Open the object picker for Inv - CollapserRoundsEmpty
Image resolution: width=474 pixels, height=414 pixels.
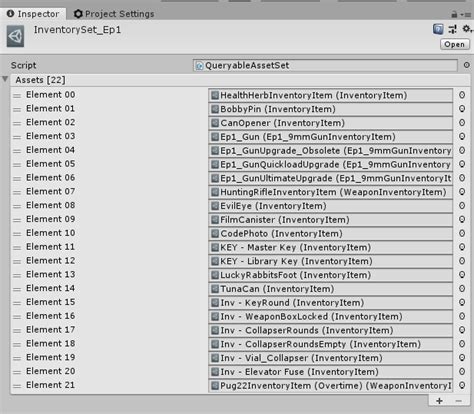pos(462,344)
